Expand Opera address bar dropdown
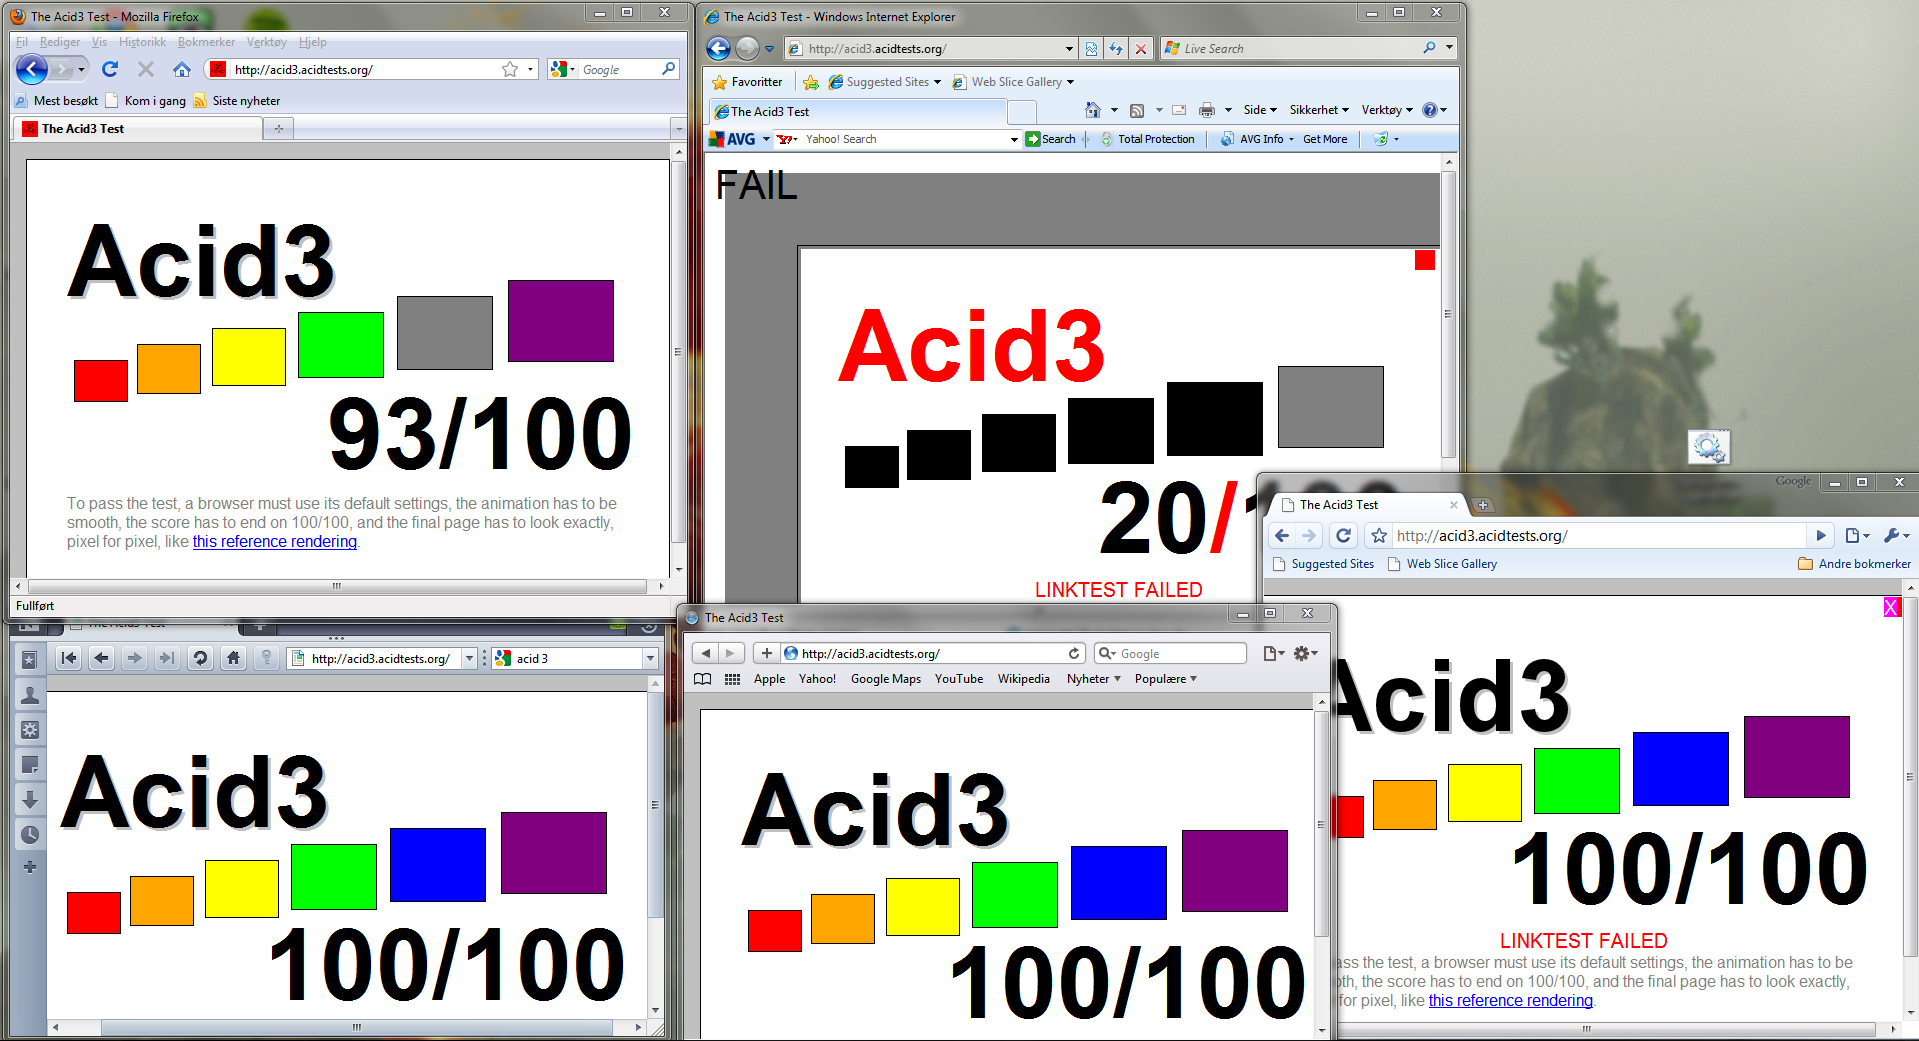This screenshot has height=1041, width=1919. point(469,659)
